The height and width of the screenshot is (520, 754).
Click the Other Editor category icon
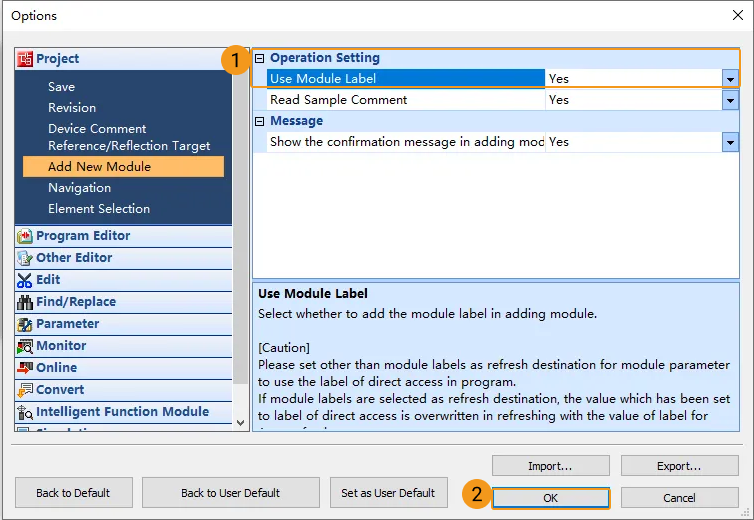(25, 258)
